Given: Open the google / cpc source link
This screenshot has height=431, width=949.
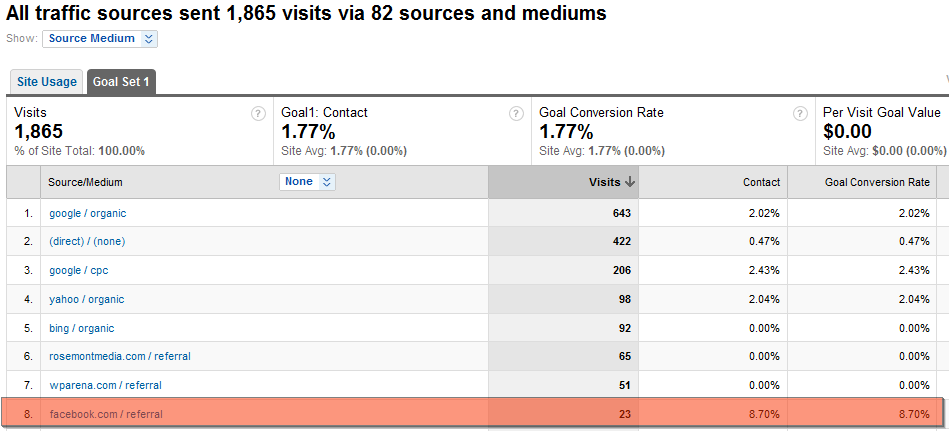Looking at the screenshot, I should click(79, 270).
